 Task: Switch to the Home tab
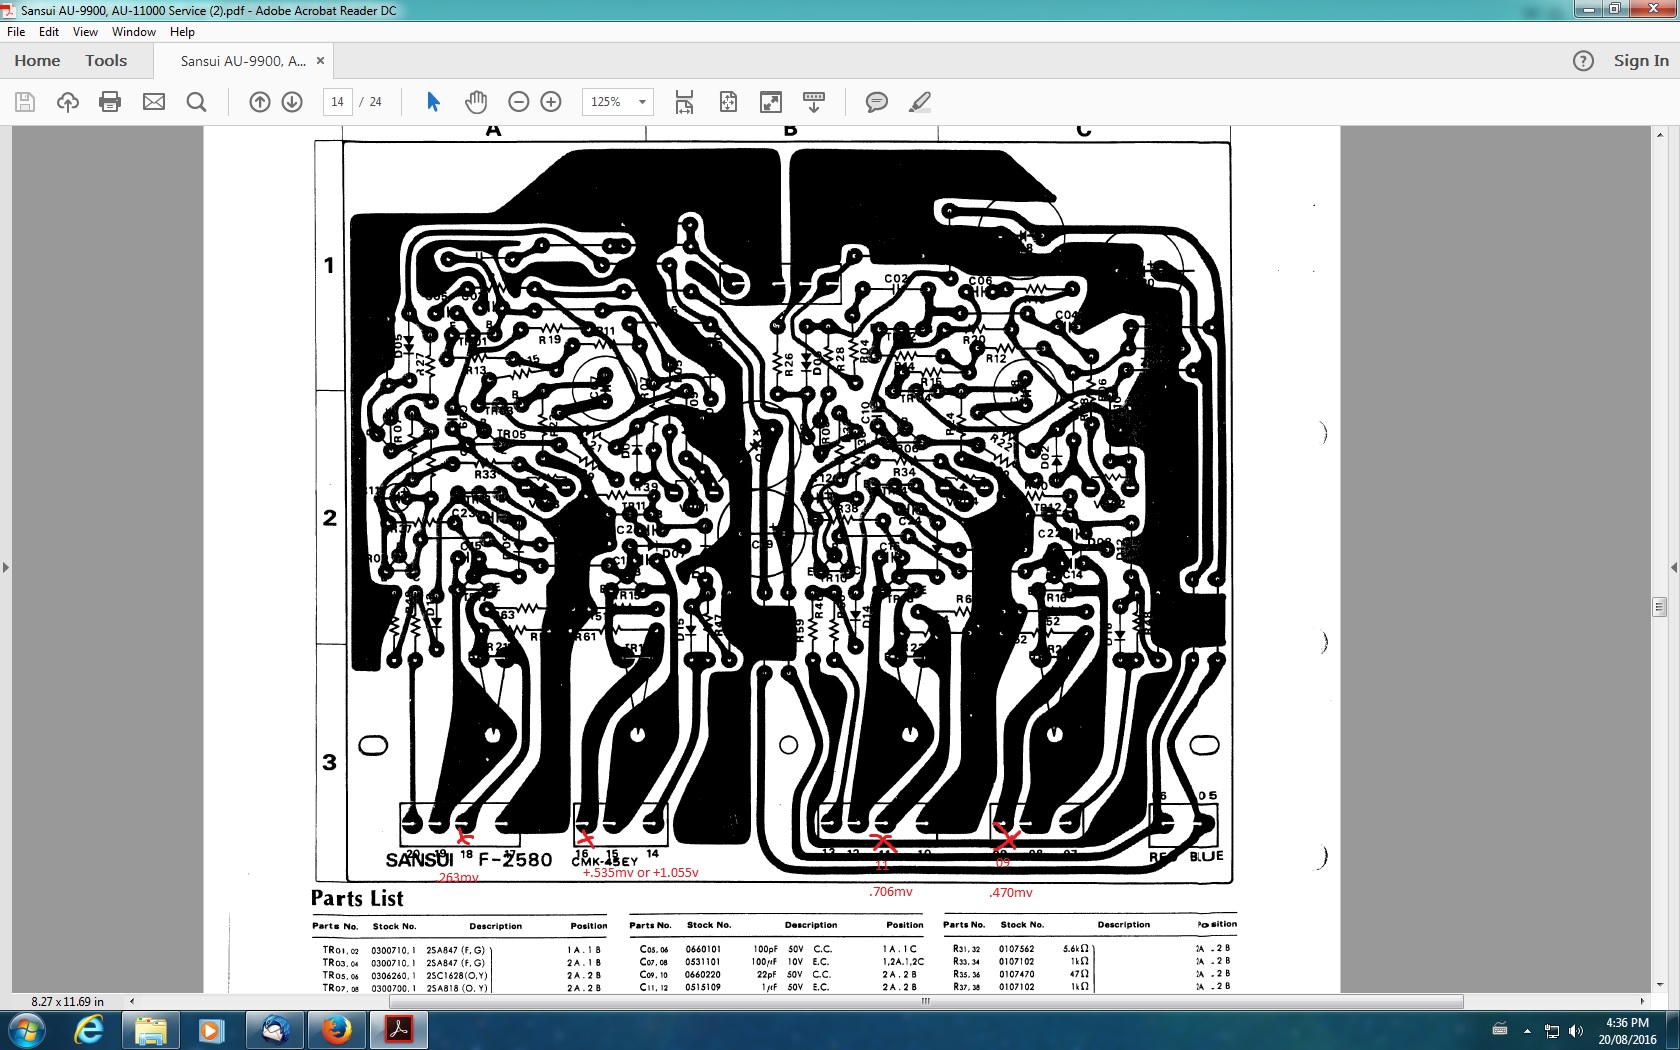(x=37, y=61)
